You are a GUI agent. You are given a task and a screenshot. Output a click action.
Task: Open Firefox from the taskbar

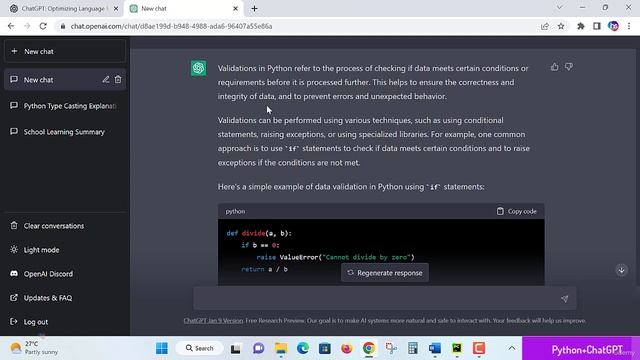(x=347, y=348)
